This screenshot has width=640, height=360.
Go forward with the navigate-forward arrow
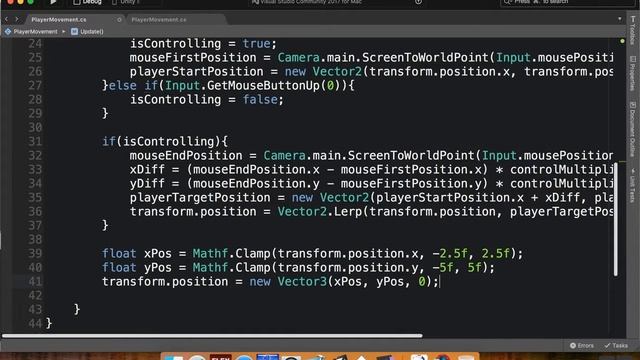click(x=17, y=19)
